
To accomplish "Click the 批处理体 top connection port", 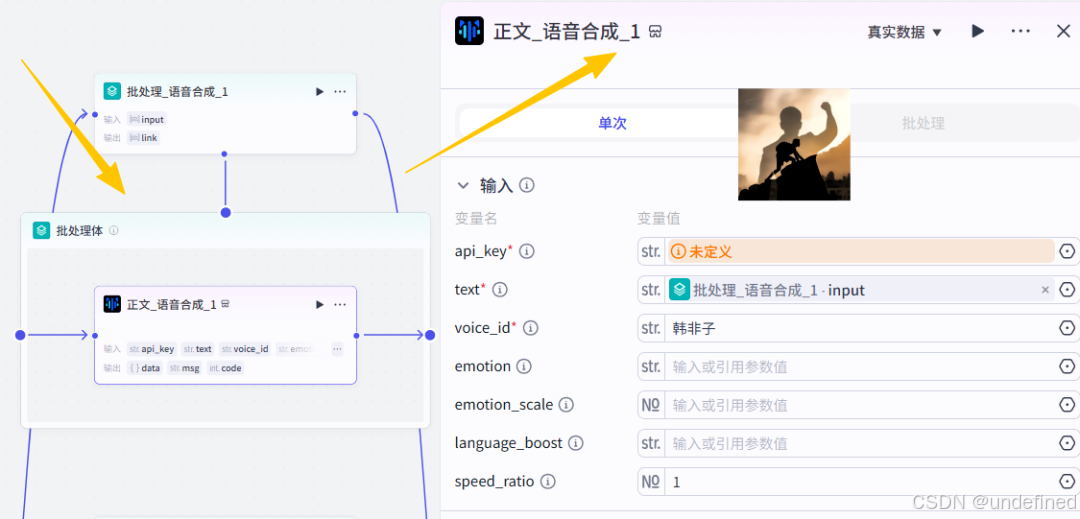I will pyautogui.click(x=225, y=212).
